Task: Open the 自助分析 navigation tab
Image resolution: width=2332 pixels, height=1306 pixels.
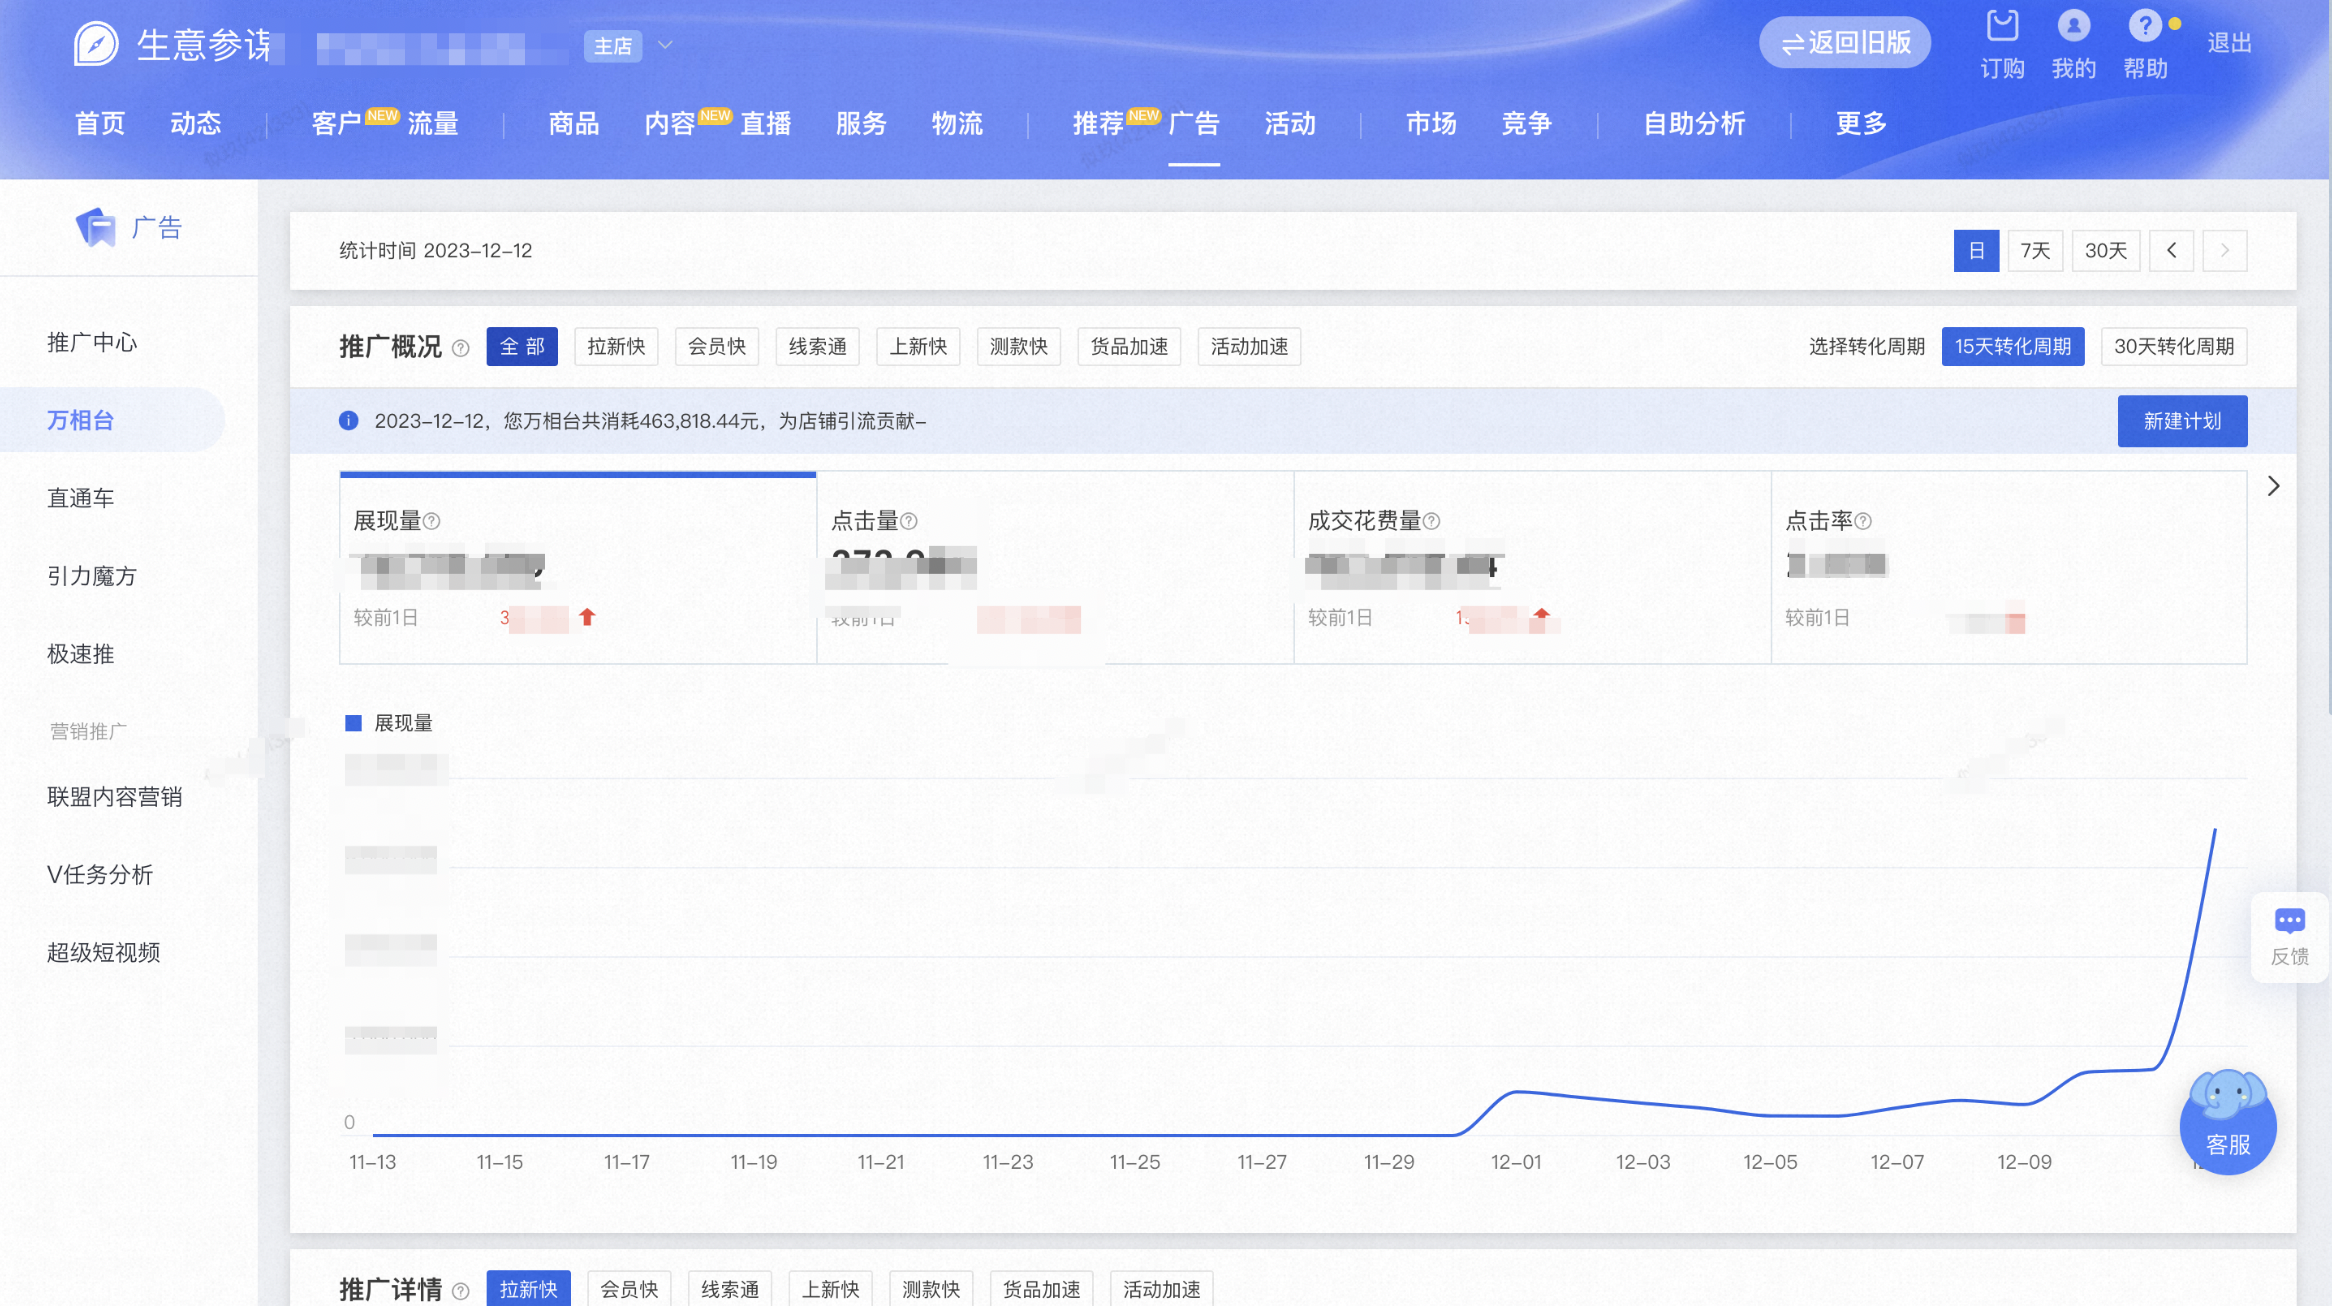Action: (1694, 123)
